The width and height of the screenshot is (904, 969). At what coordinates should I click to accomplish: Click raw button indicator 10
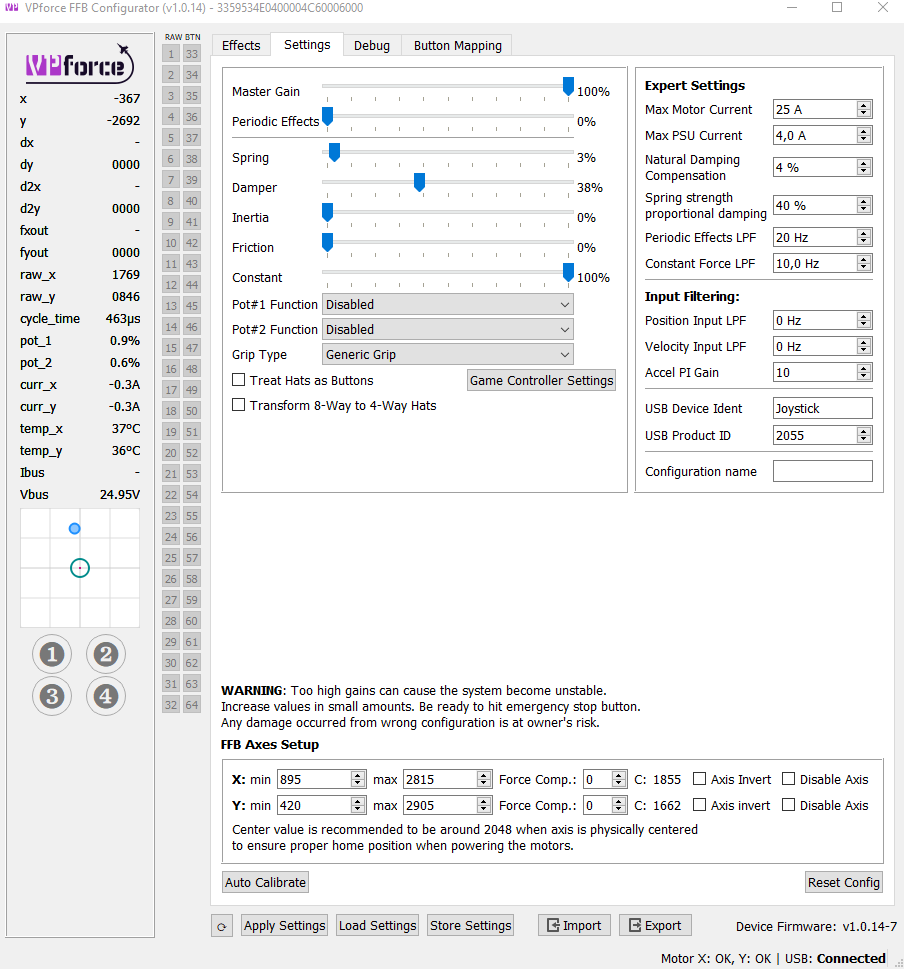pos(171,243)
